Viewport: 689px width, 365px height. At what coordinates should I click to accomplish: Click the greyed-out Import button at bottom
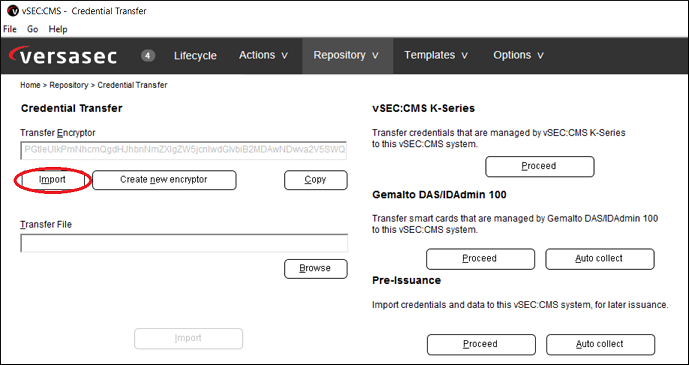(x=188, y=338)
